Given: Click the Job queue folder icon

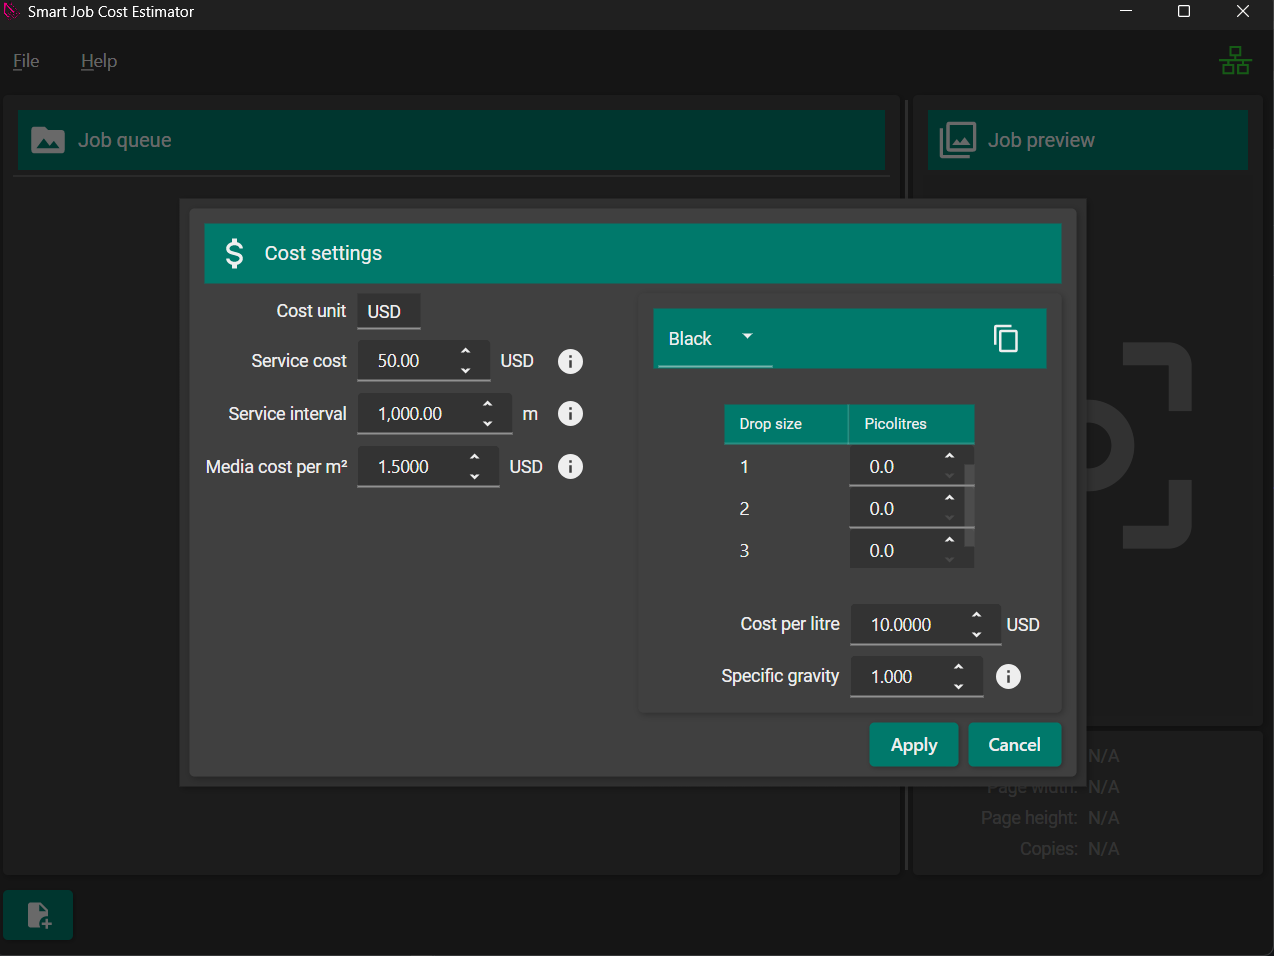Looking at the screenshot, I should coord(47,140).
